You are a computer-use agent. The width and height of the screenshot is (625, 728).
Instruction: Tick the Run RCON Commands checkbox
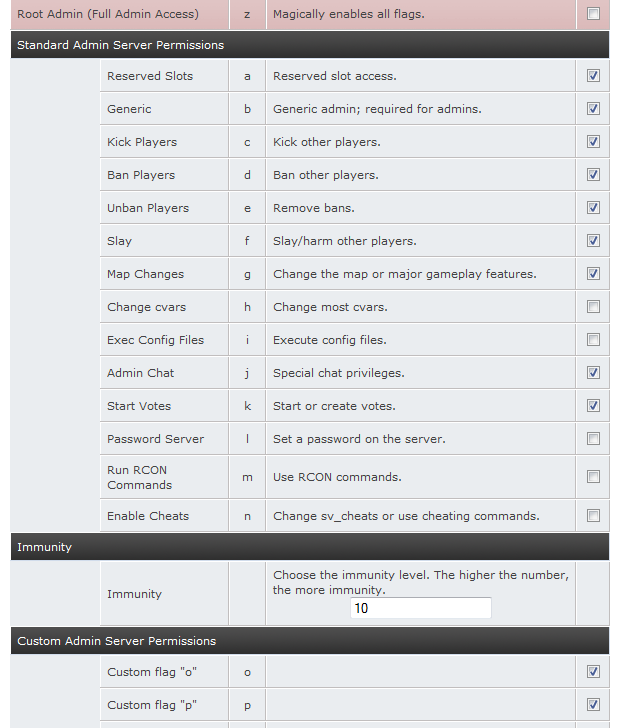593,477
